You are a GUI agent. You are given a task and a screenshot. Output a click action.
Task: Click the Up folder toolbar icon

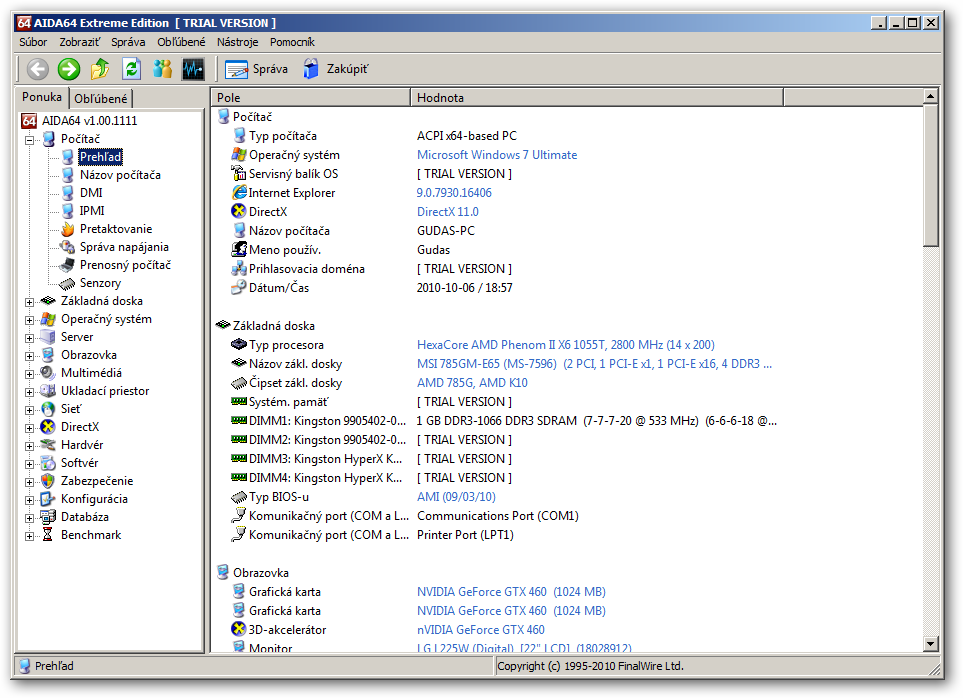click(100, 69)
